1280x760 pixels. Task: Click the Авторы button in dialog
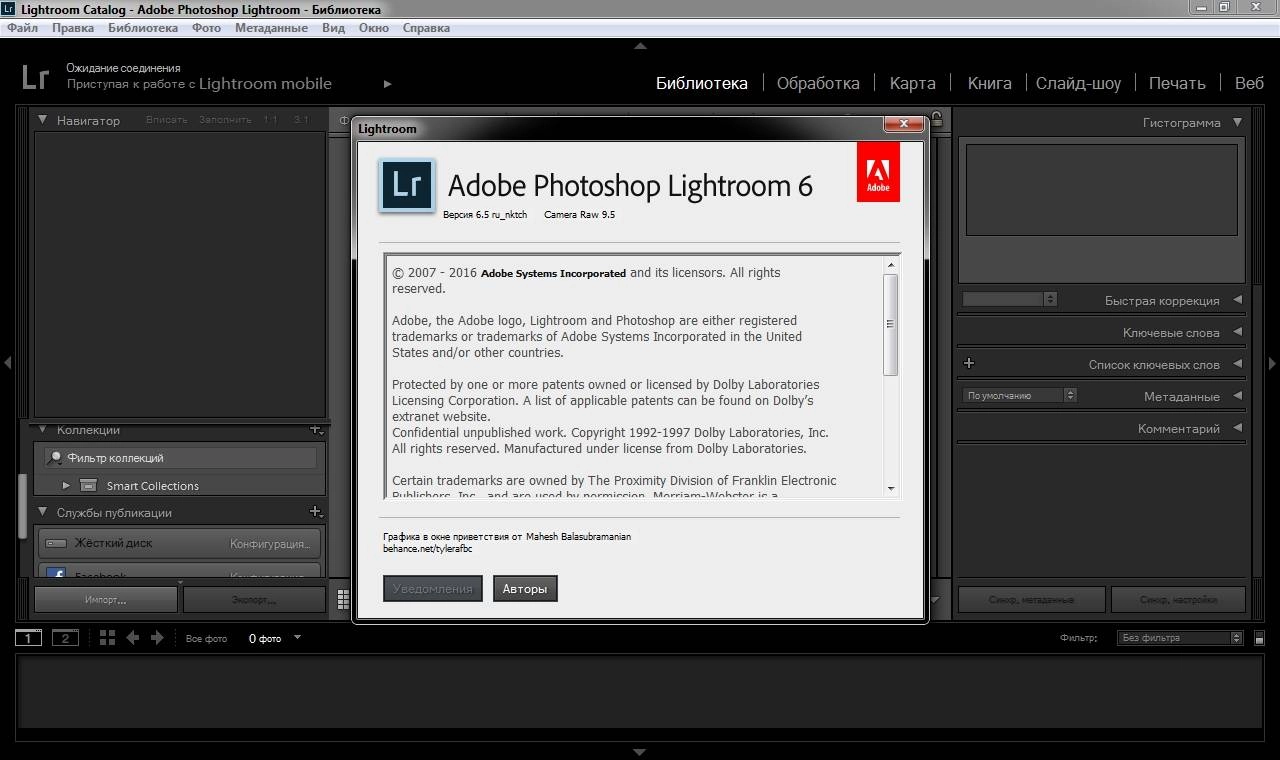[x=525, y=589]
